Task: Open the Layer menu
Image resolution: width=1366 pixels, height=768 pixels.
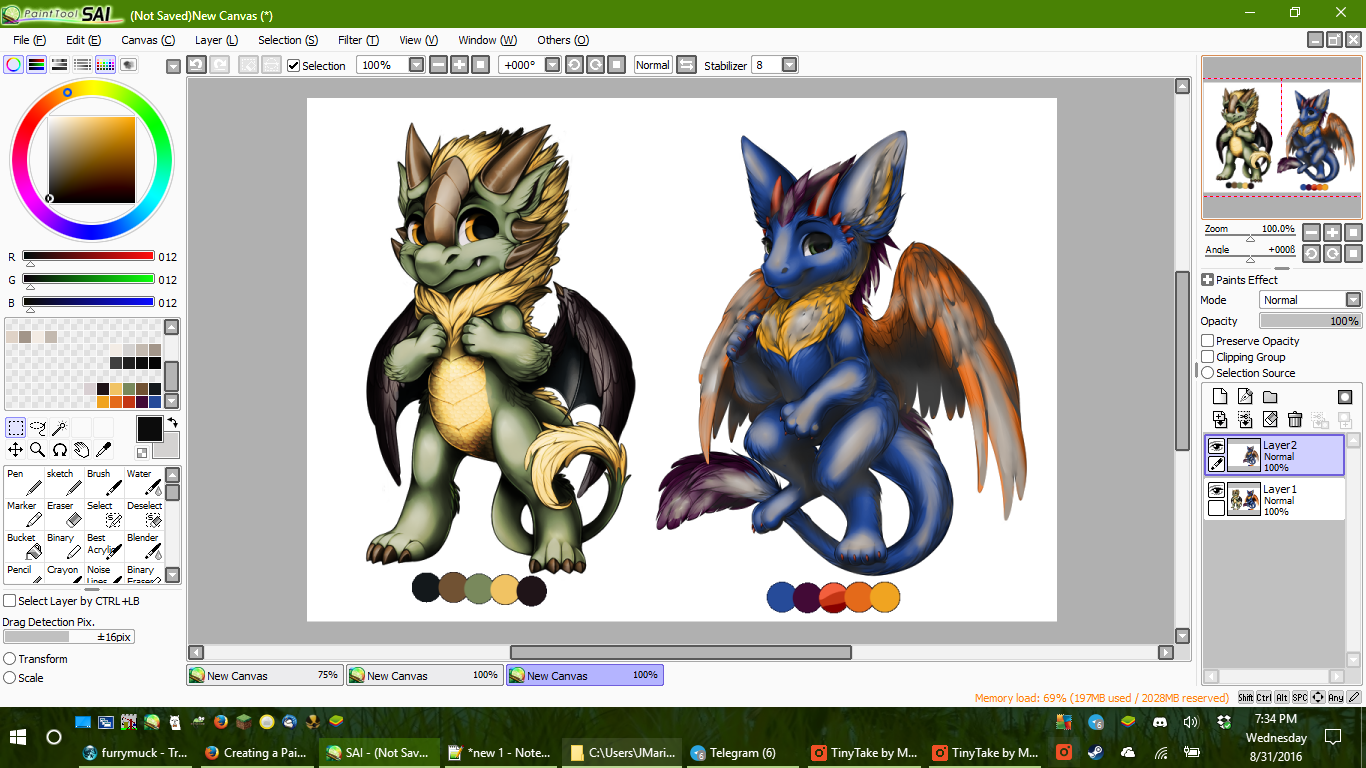Action: point(216,40)
